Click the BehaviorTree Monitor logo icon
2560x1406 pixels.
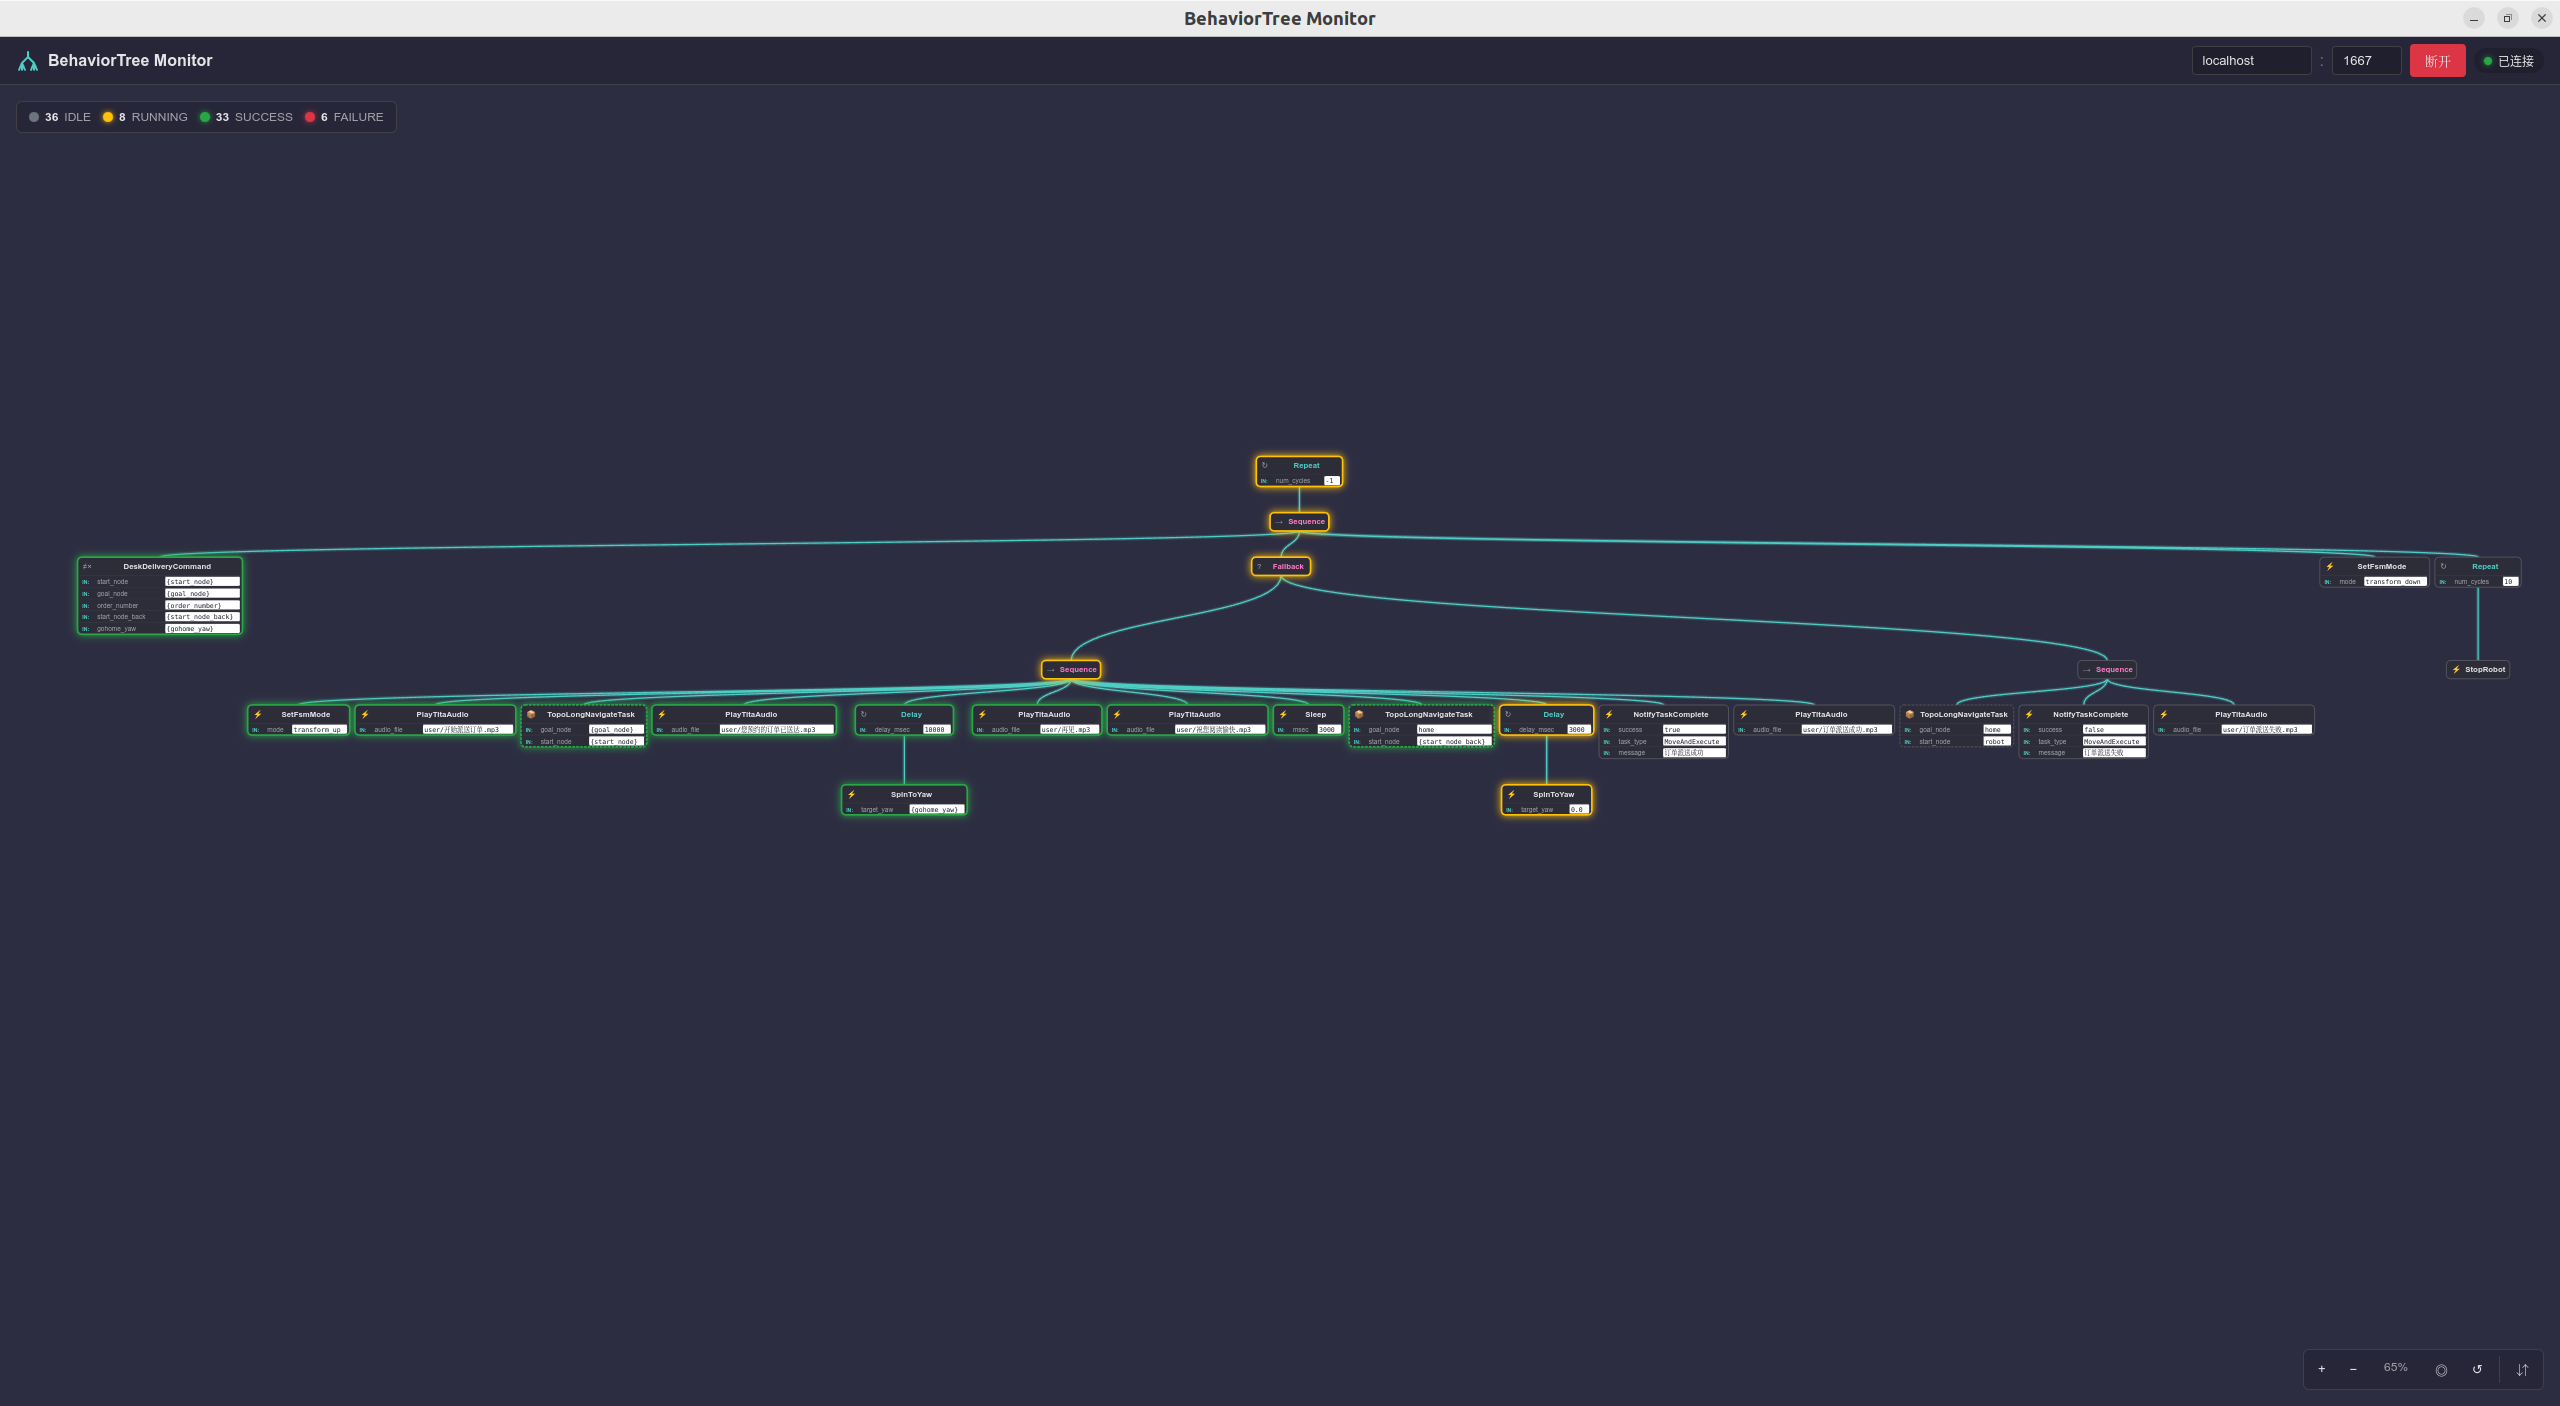coord(28,61)
